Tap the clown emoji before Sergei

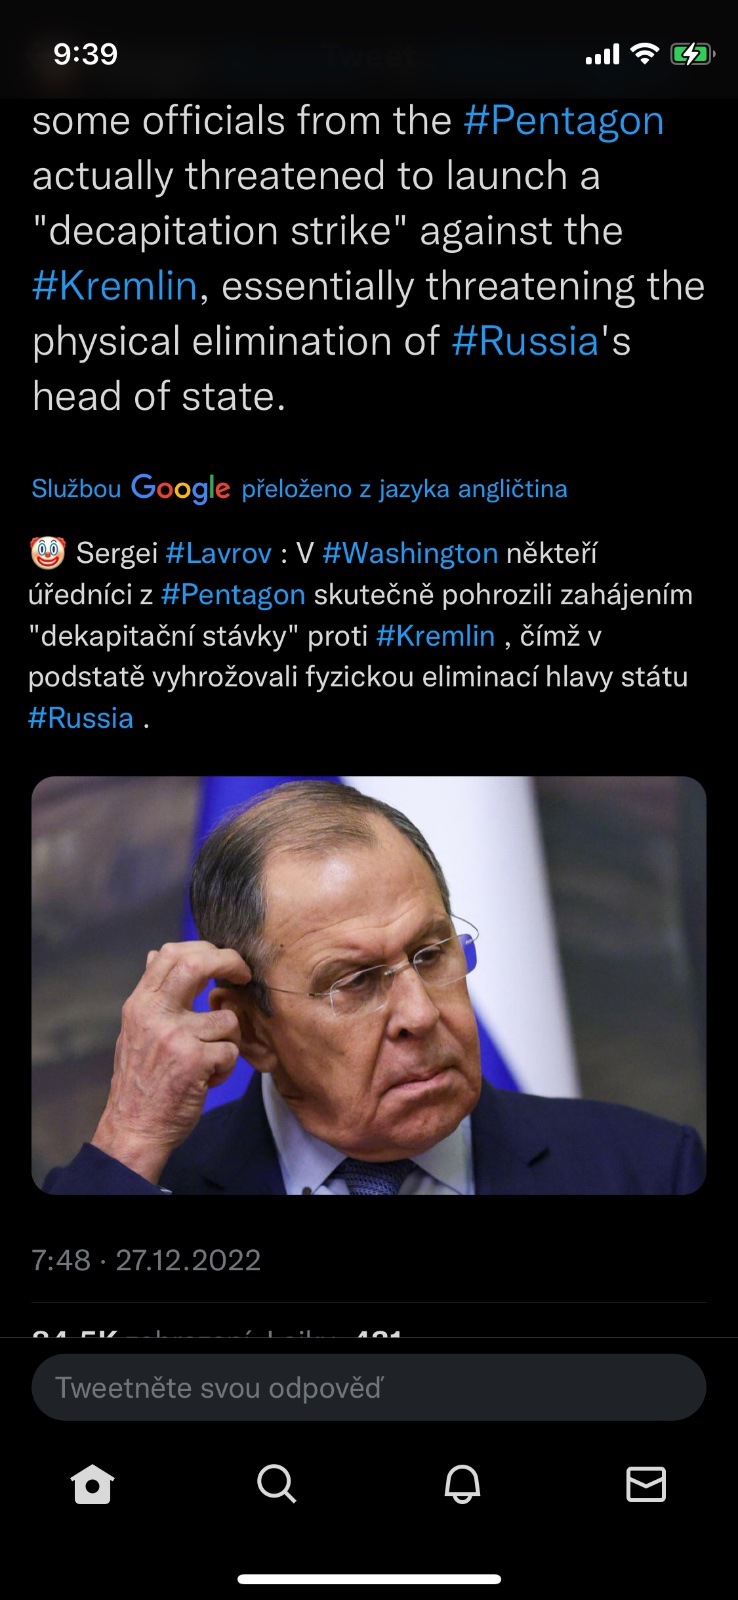point(48,552)
